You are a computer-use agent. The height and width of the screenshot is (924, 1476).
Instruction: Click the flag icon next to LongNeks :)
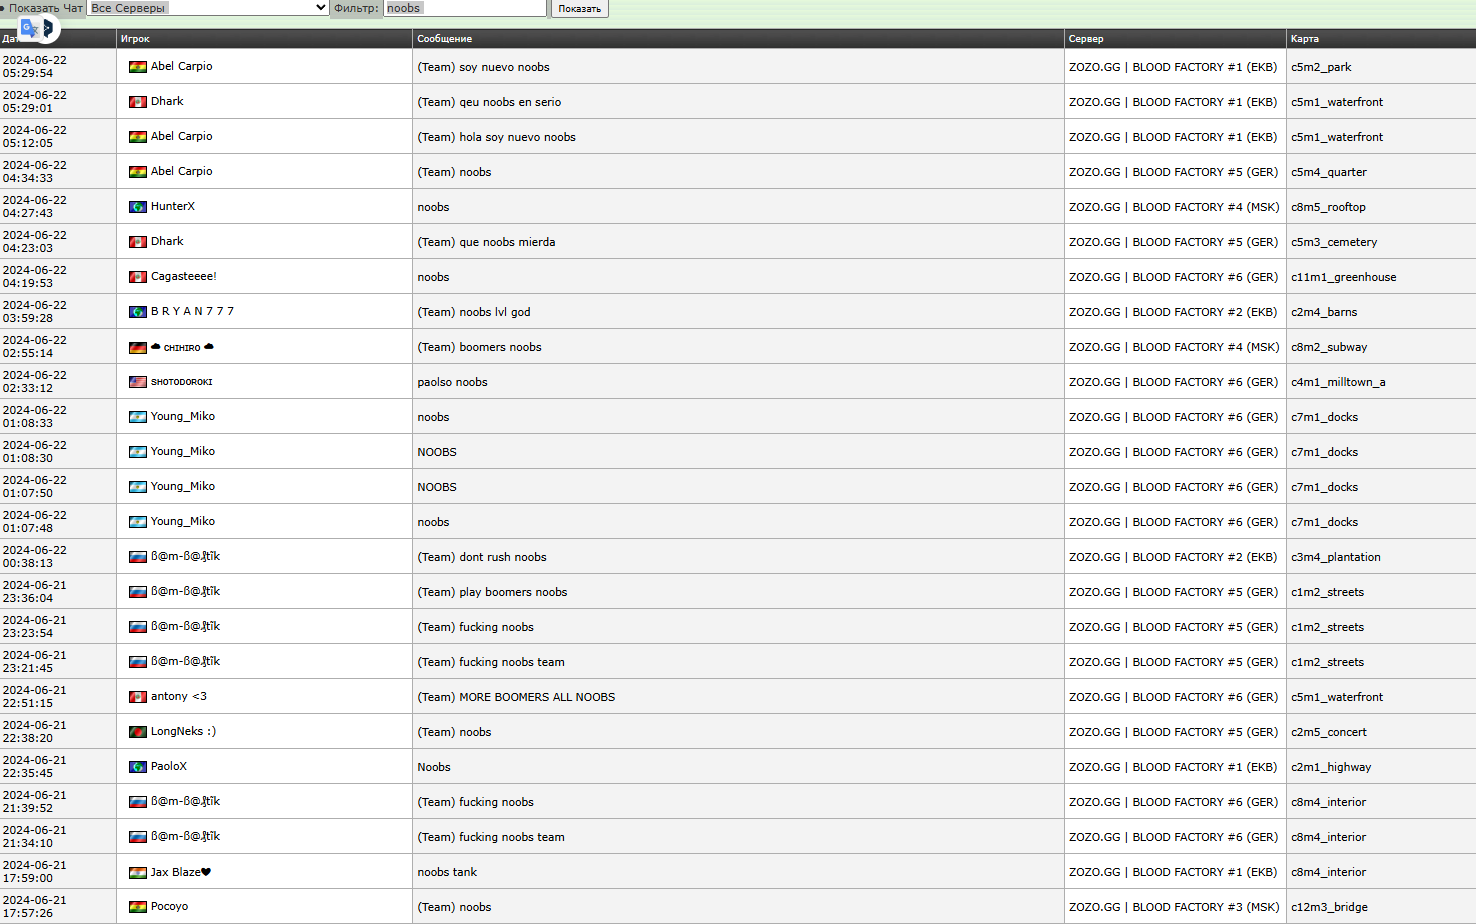[x=138, y=732]
